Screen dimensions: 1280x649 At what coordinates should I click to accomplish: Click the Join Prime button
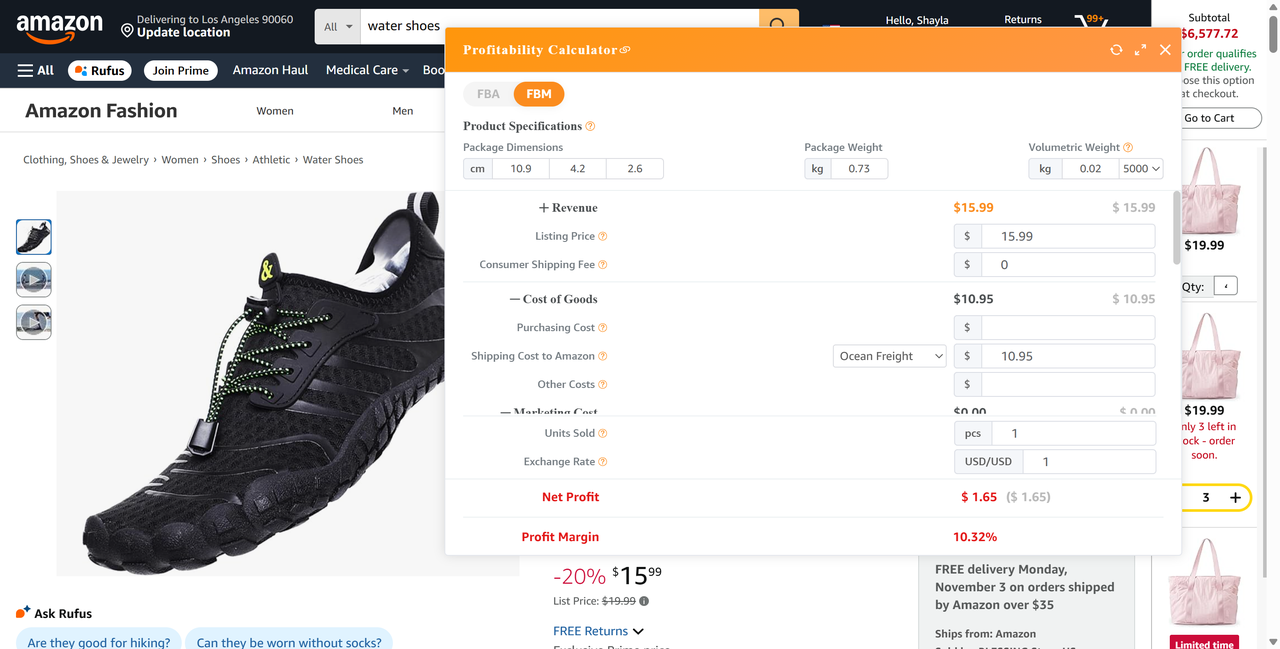click(180, 71)
